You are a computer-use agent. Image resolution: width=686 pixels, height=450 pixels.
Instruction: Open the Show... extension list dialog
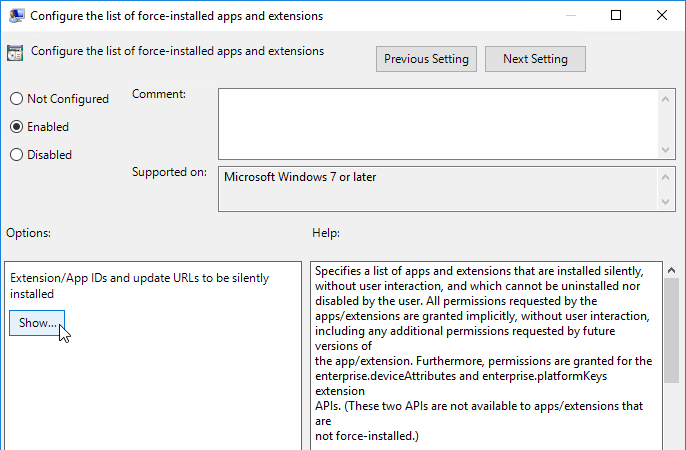(x=37, y=323)
